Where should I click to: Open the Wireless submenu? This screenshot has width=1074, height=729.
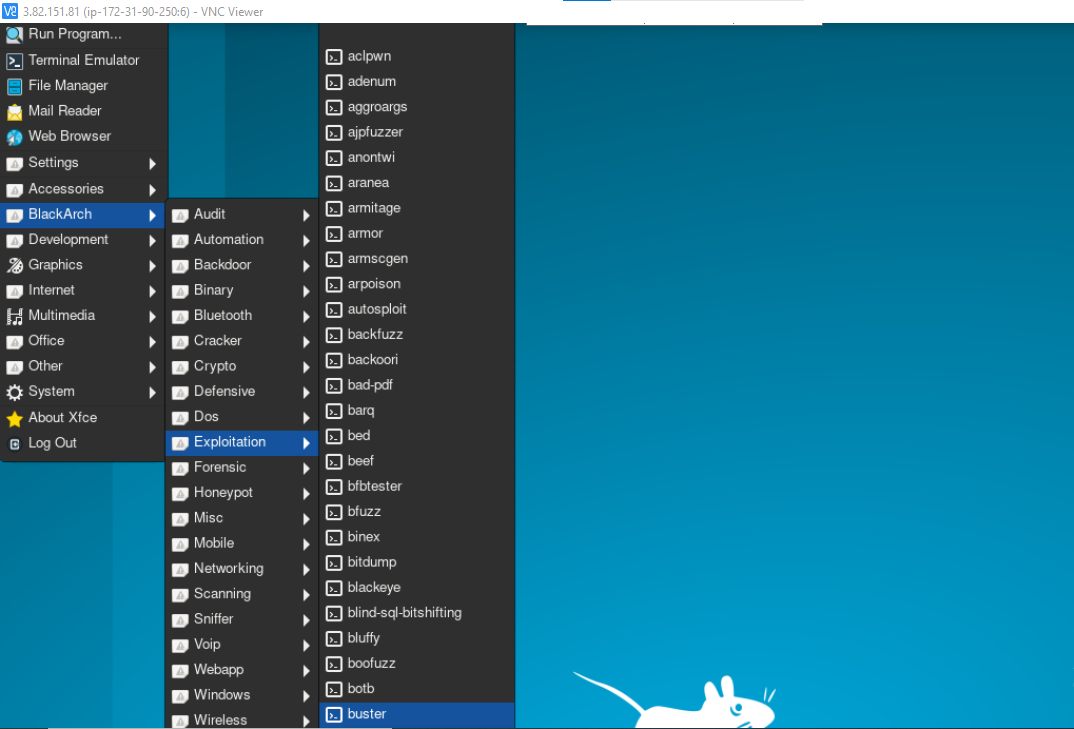pyautogui.click(x=242, y=719)
